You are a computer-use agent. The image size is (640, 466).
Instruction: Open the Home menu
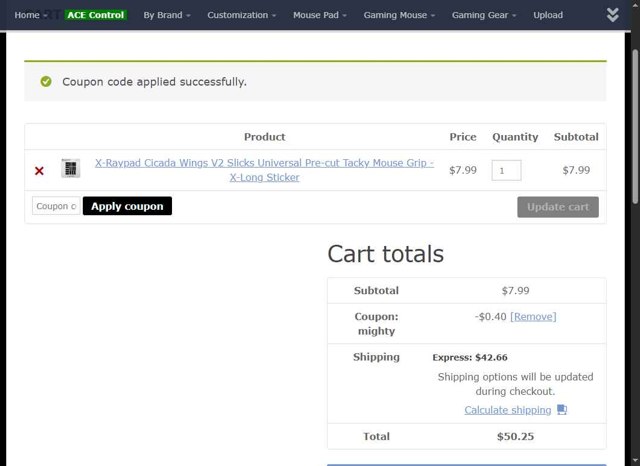coord(27,15)
